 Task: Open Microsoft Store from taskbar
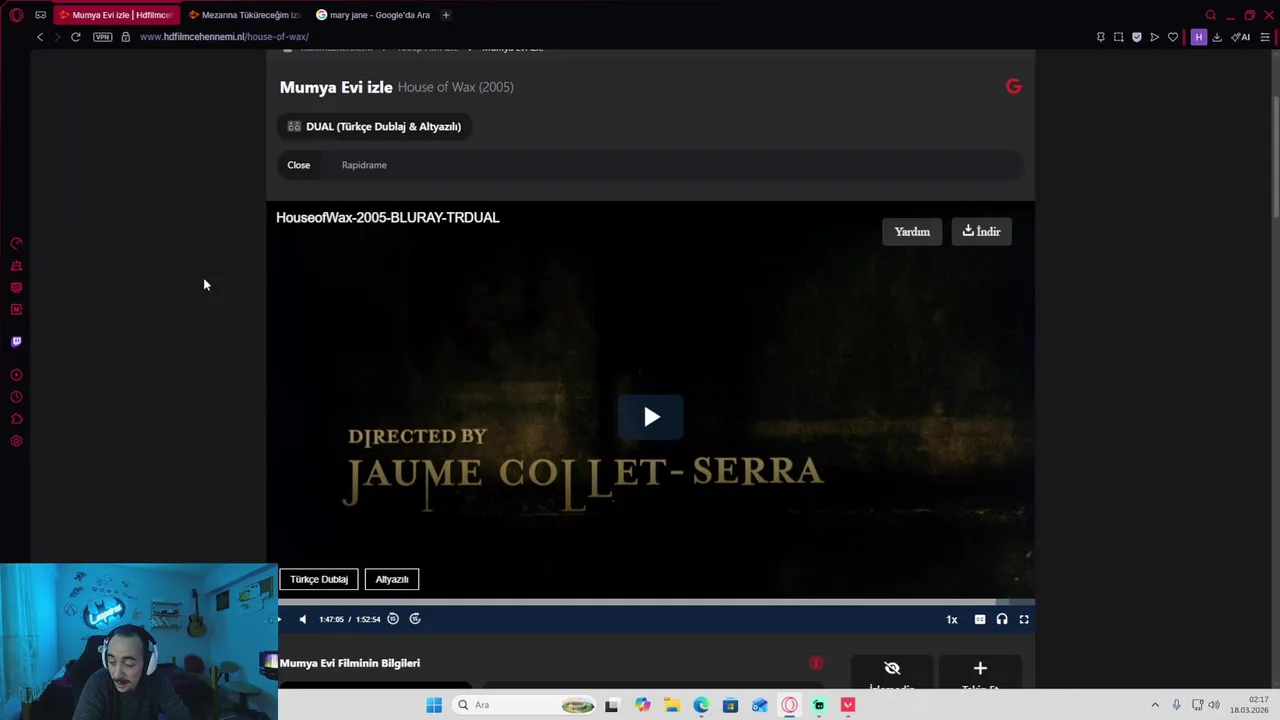tap(731, 705)
